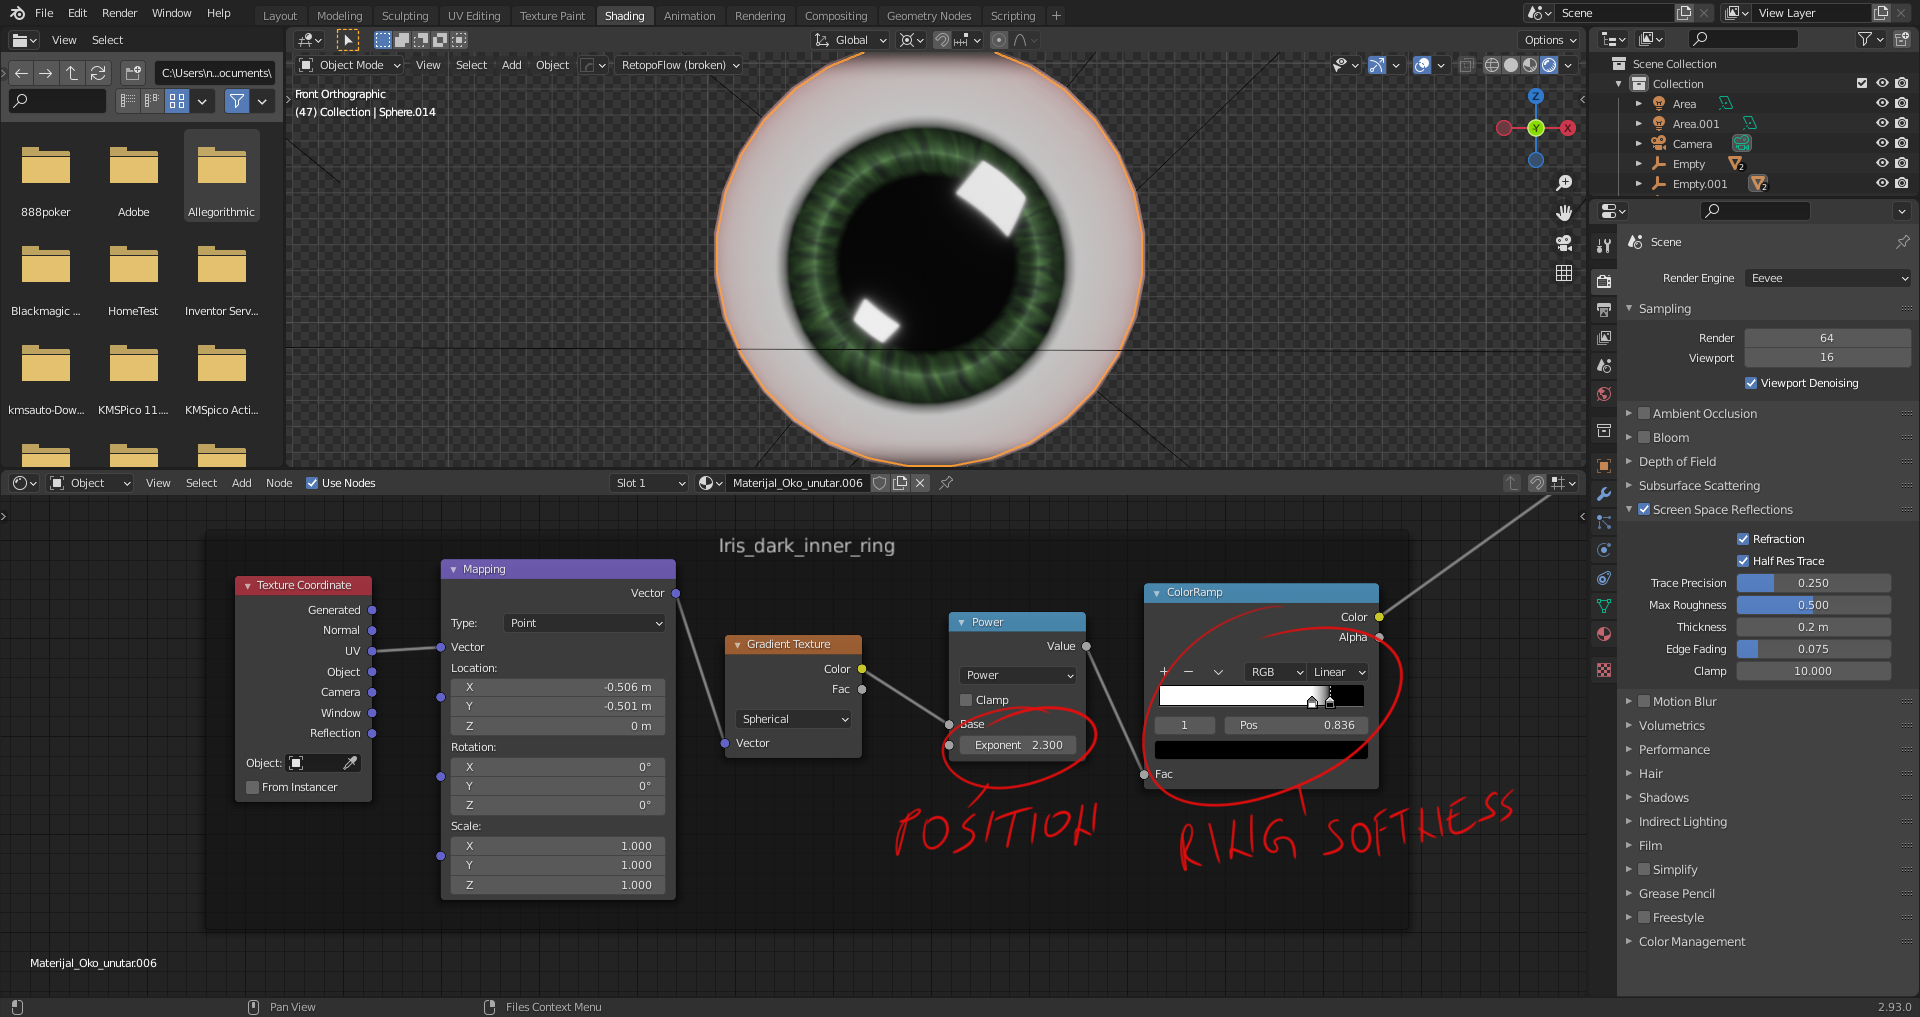Open the Render Engine dropdown
1920x1017 pixels.
1827,278
